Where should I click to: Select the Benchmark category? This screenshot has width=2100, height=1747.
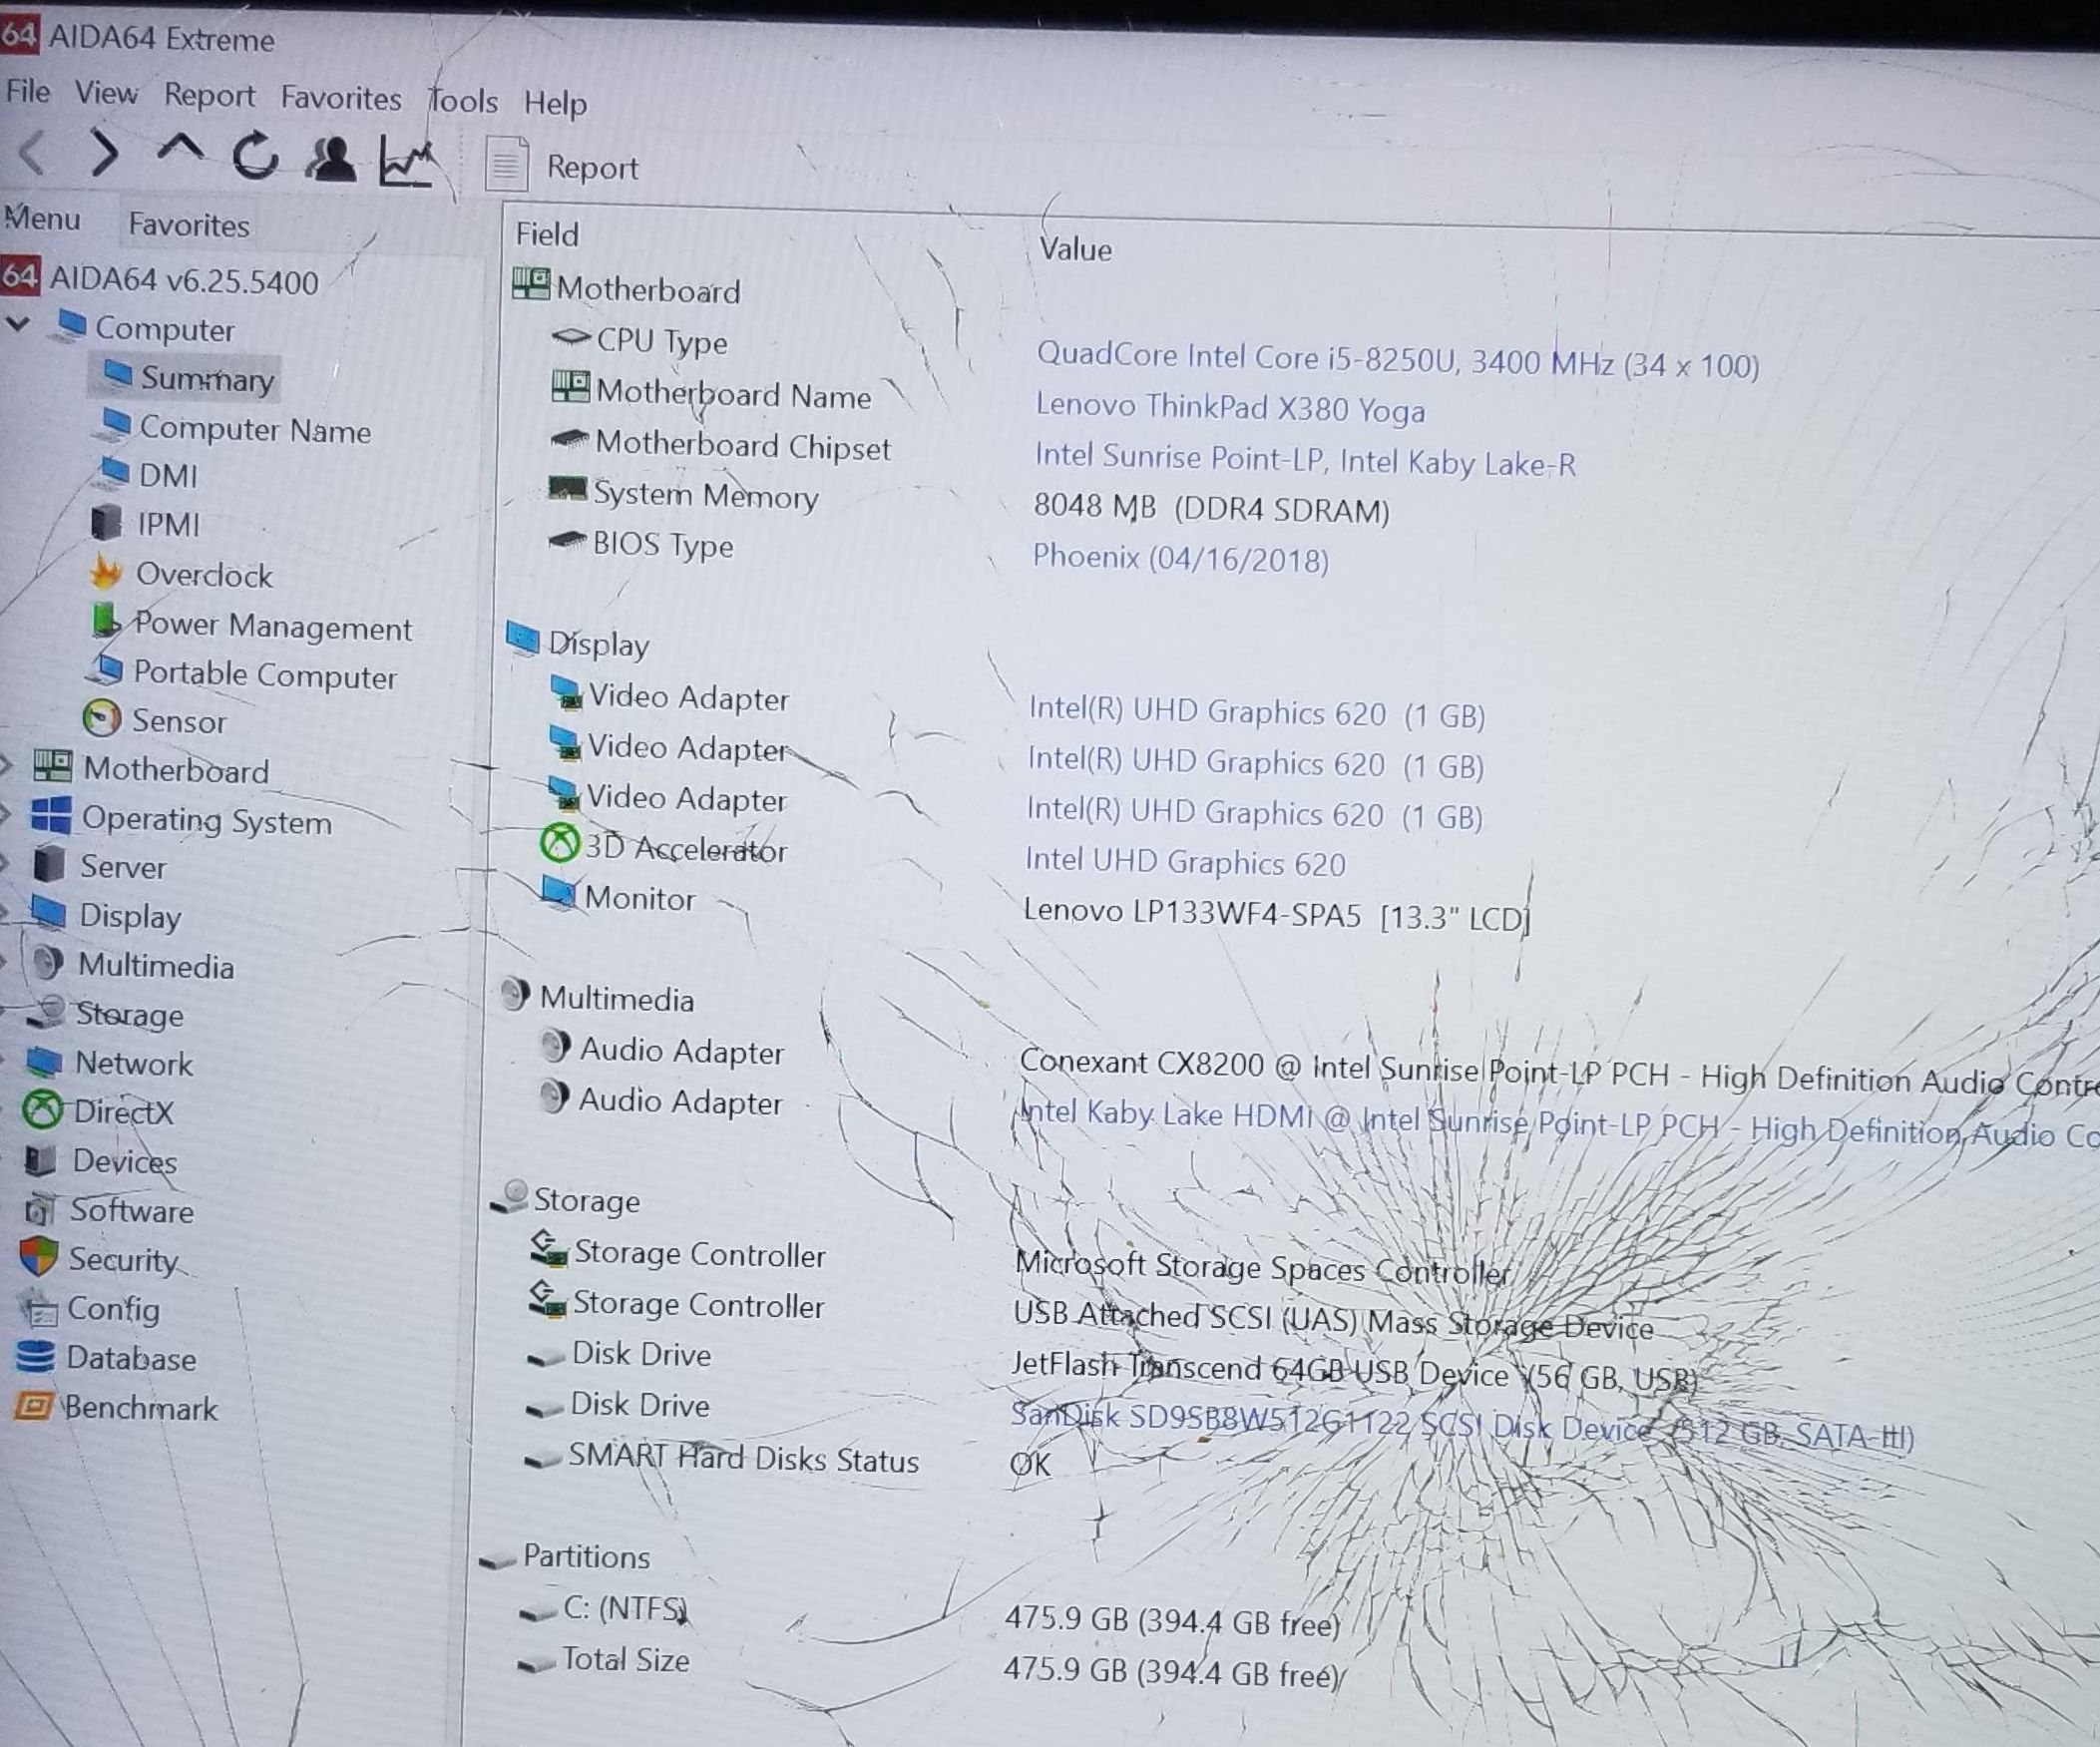point(140,1408)
